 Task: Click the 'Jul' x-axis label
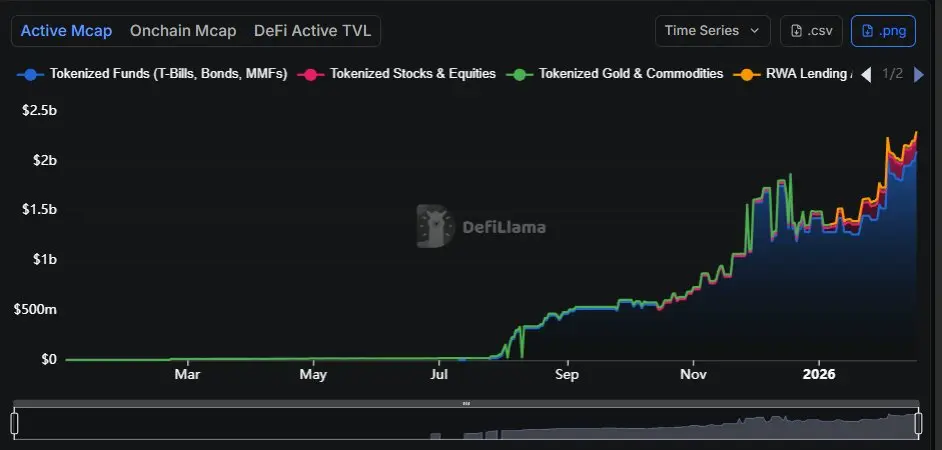tap(439, 374)
